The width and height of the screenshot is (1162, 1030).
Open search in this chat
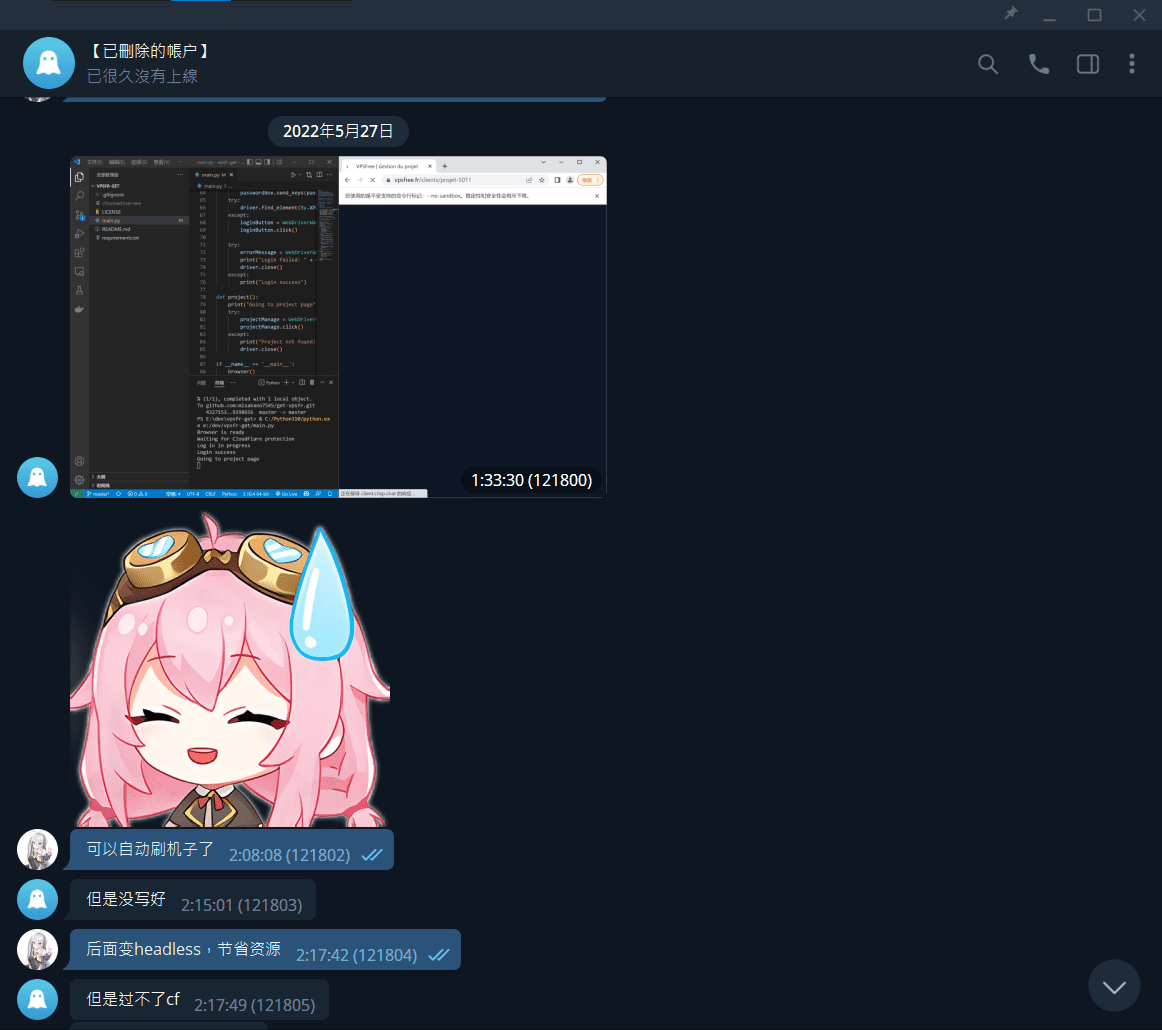pos(987,64)
